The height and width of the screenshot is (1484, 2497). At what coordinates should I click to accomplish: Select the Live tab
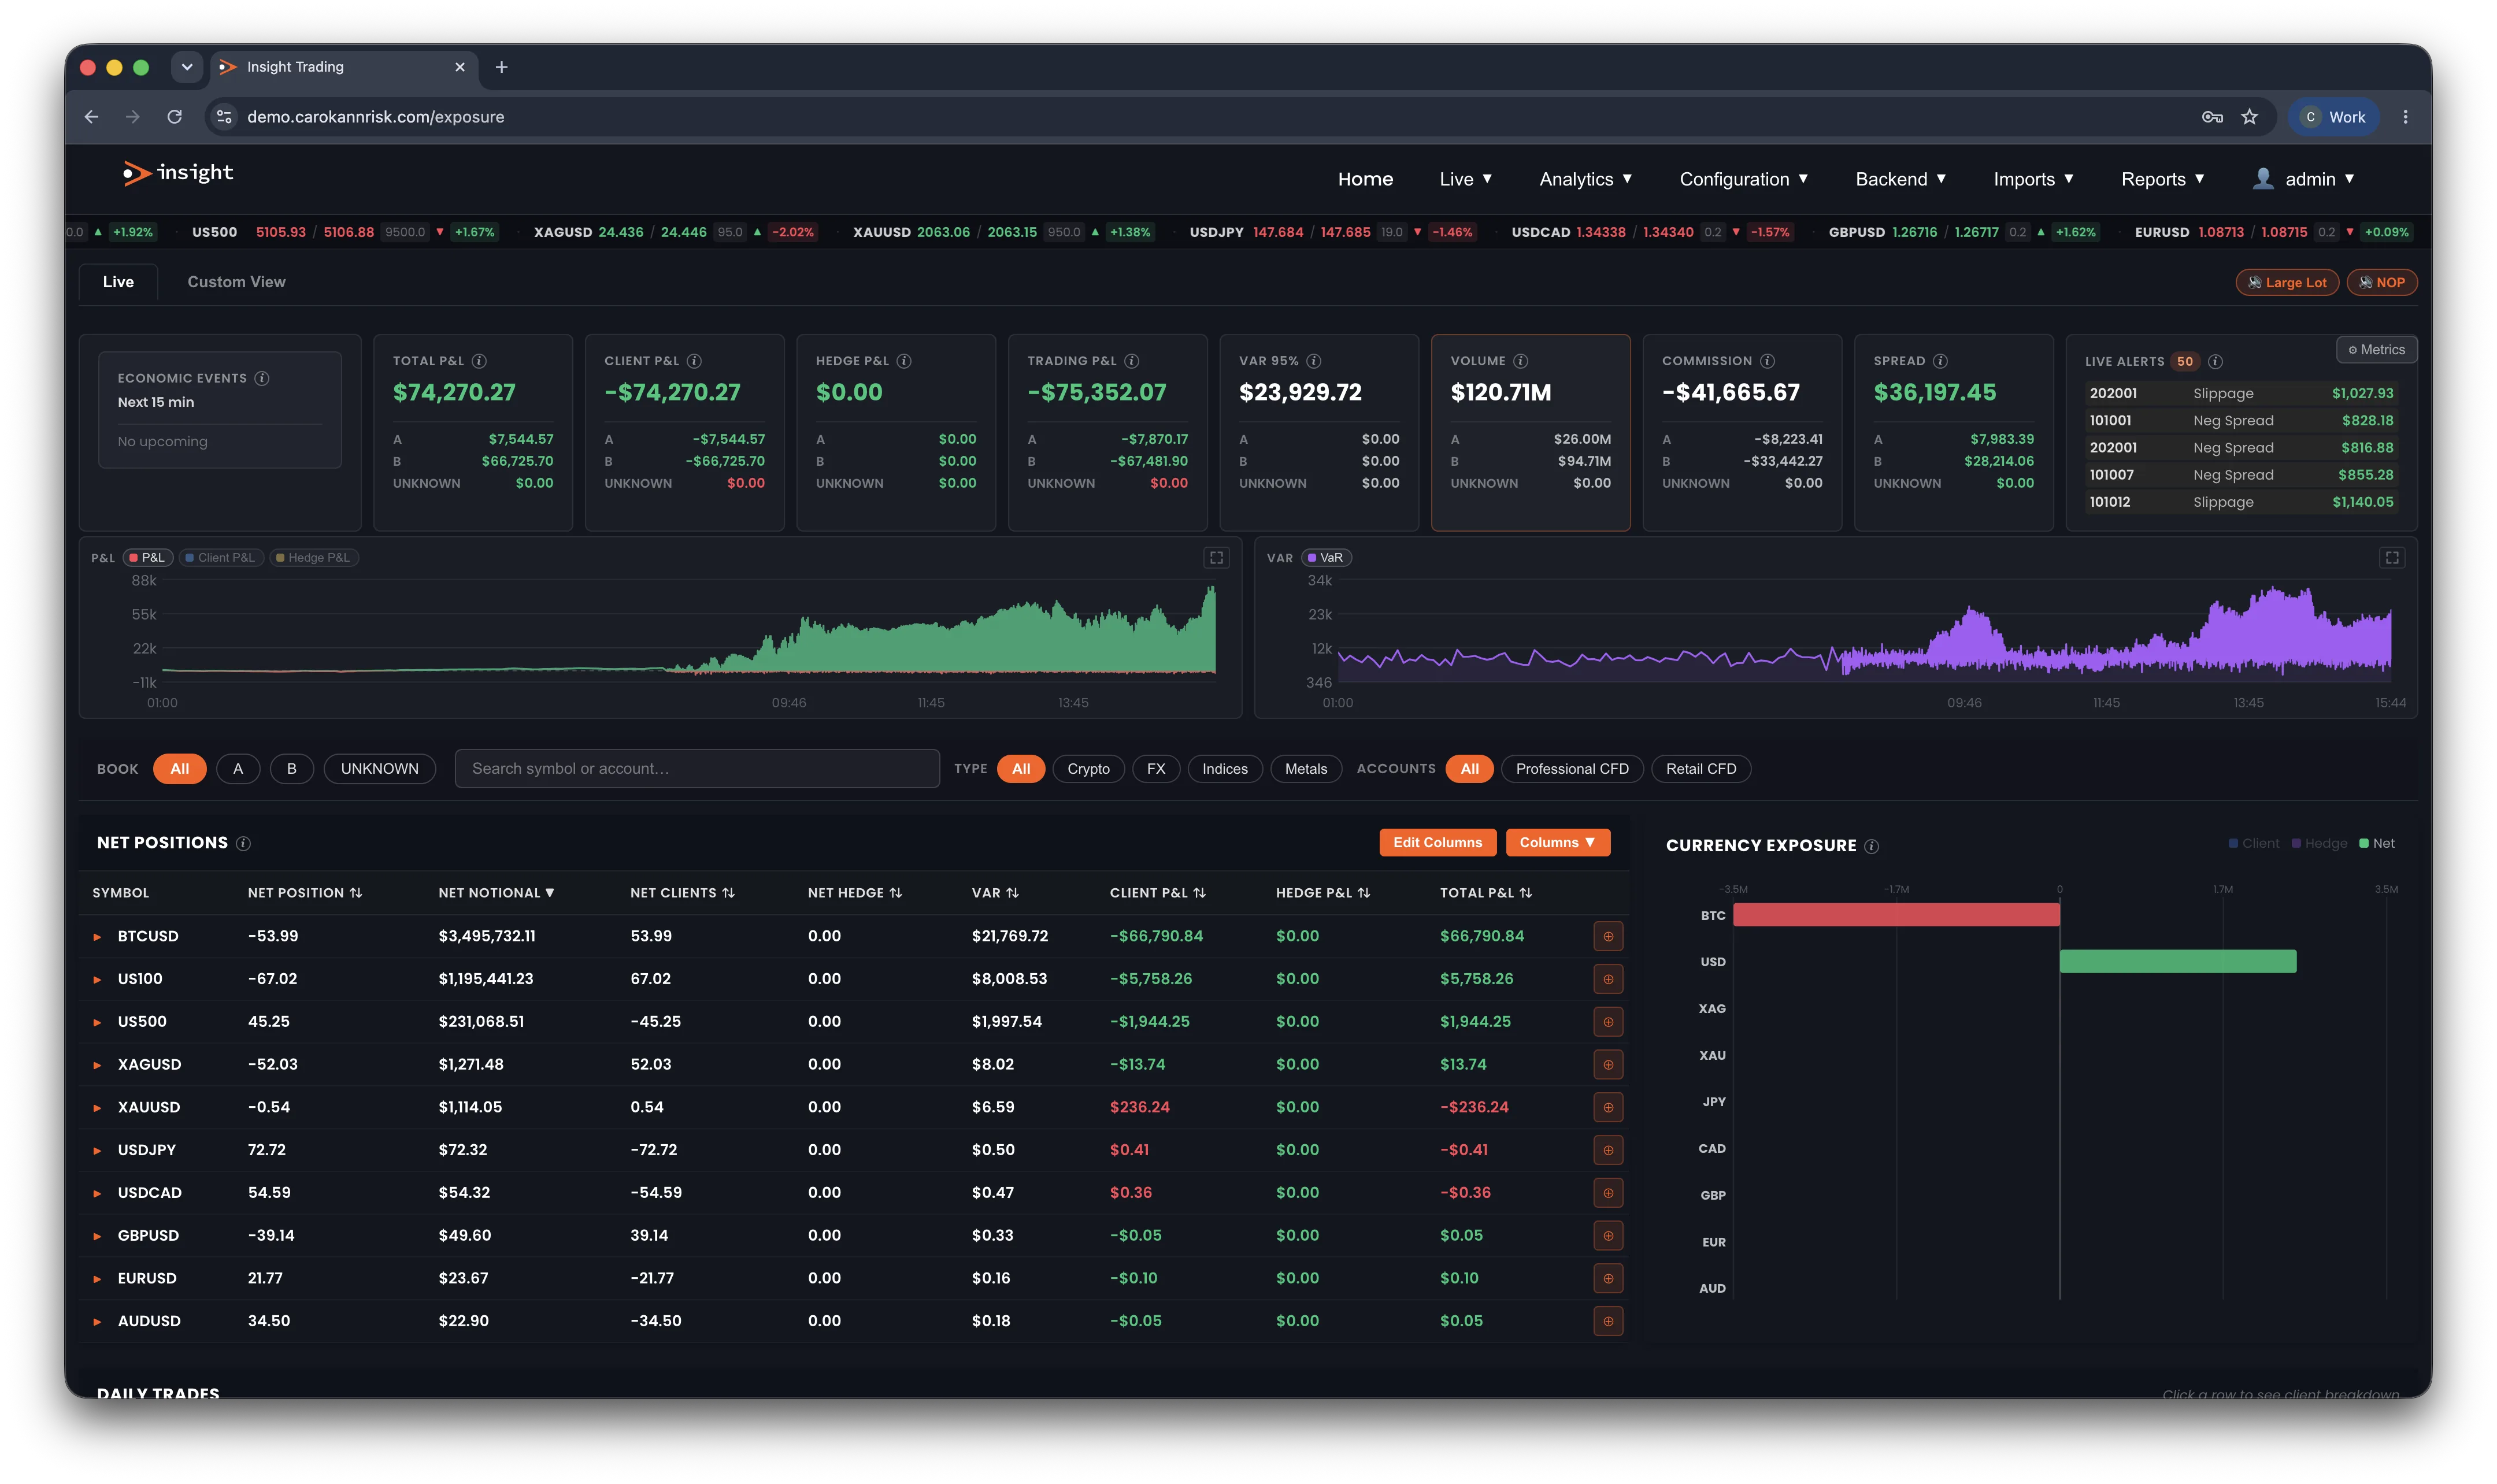tap(118, 282)
